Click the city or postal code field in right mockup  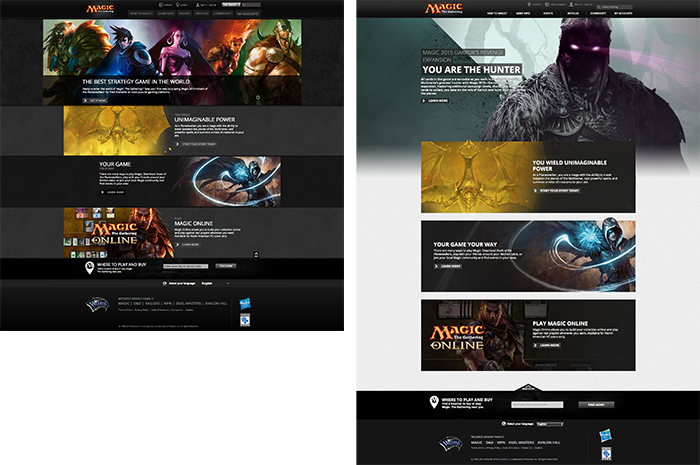click(537, 405)
